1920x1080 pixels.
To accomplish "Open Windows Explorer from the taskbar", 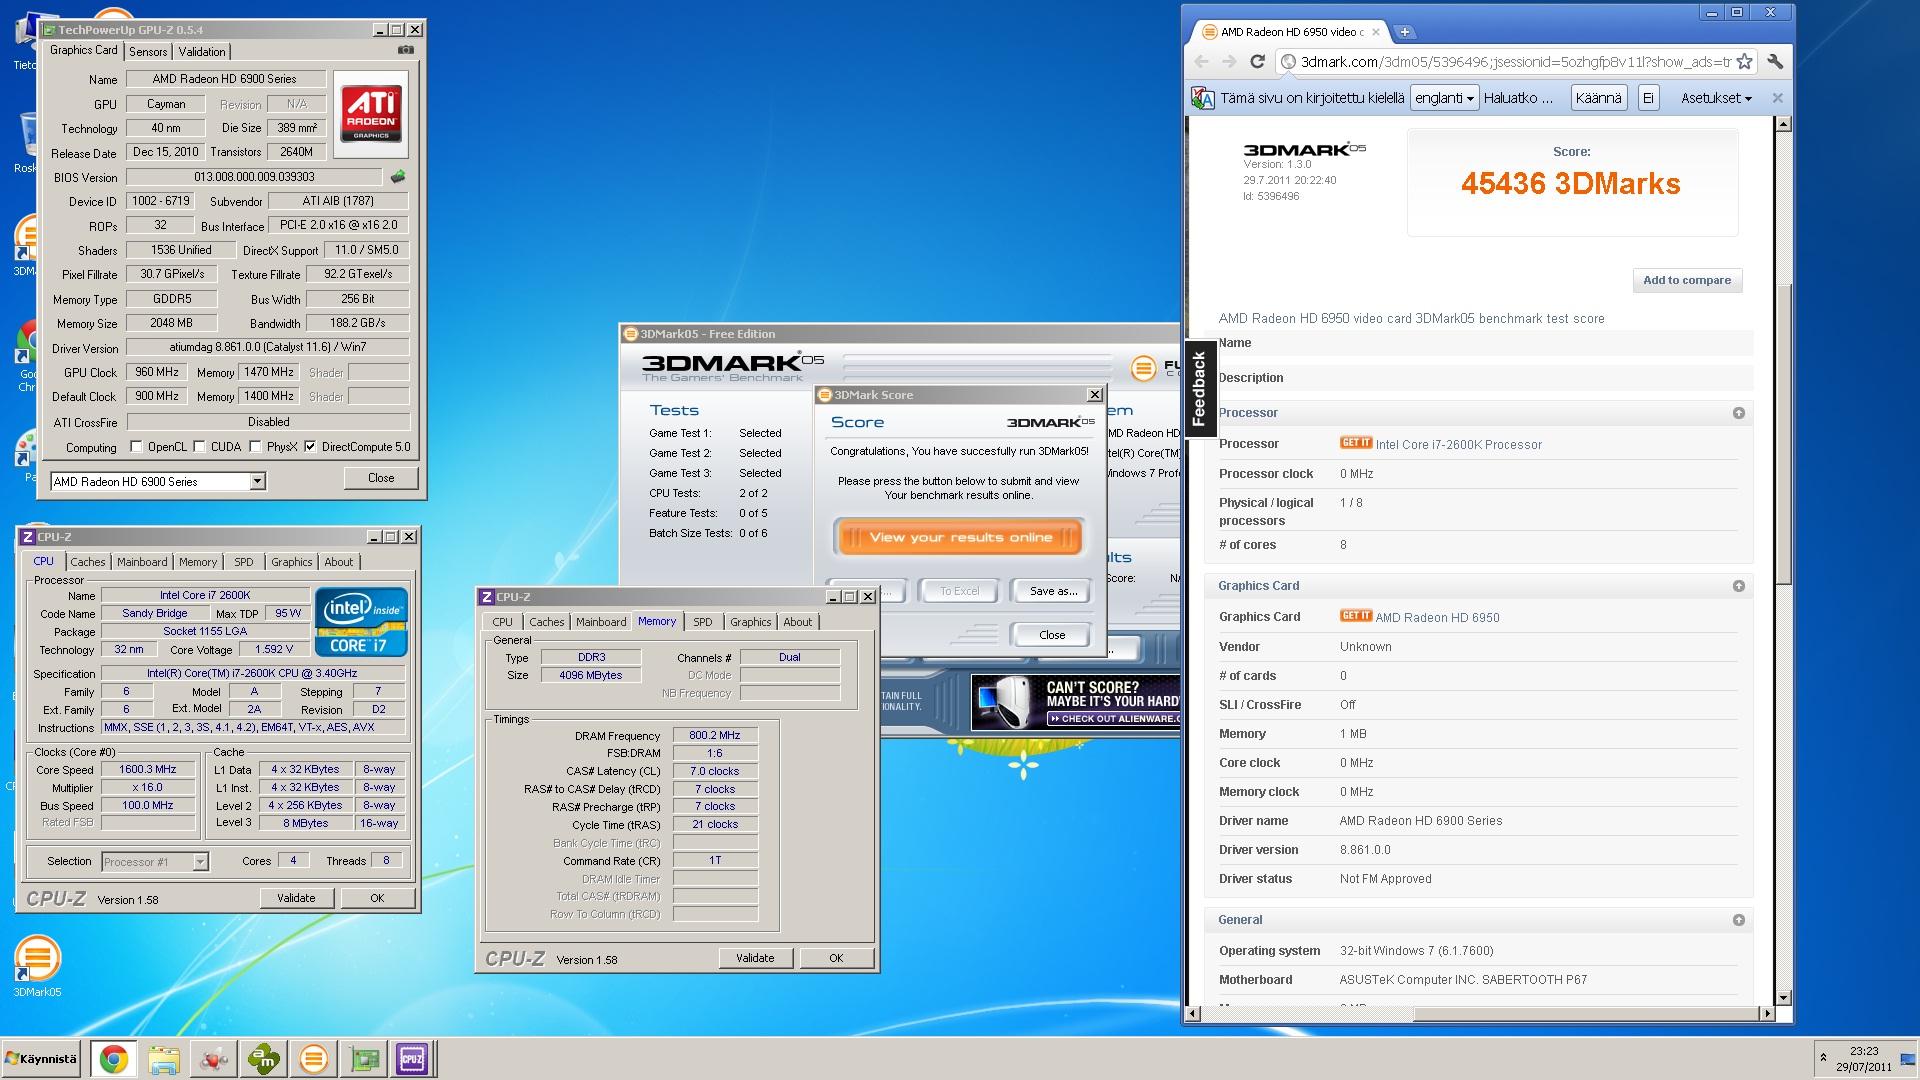I will coord(164,1059).
